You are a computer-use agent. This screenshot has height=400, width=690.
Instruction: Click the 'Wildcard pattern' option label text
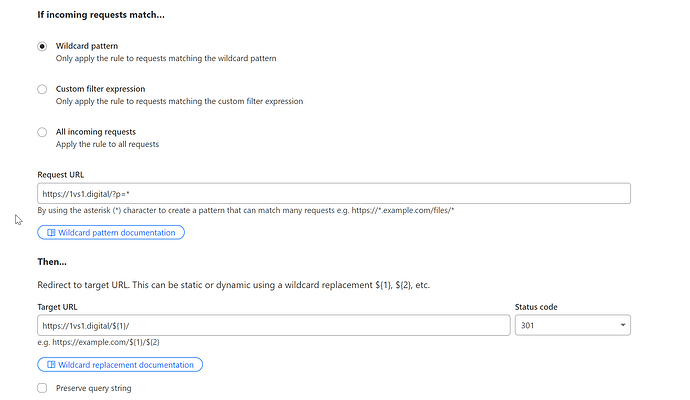(85, 46)
